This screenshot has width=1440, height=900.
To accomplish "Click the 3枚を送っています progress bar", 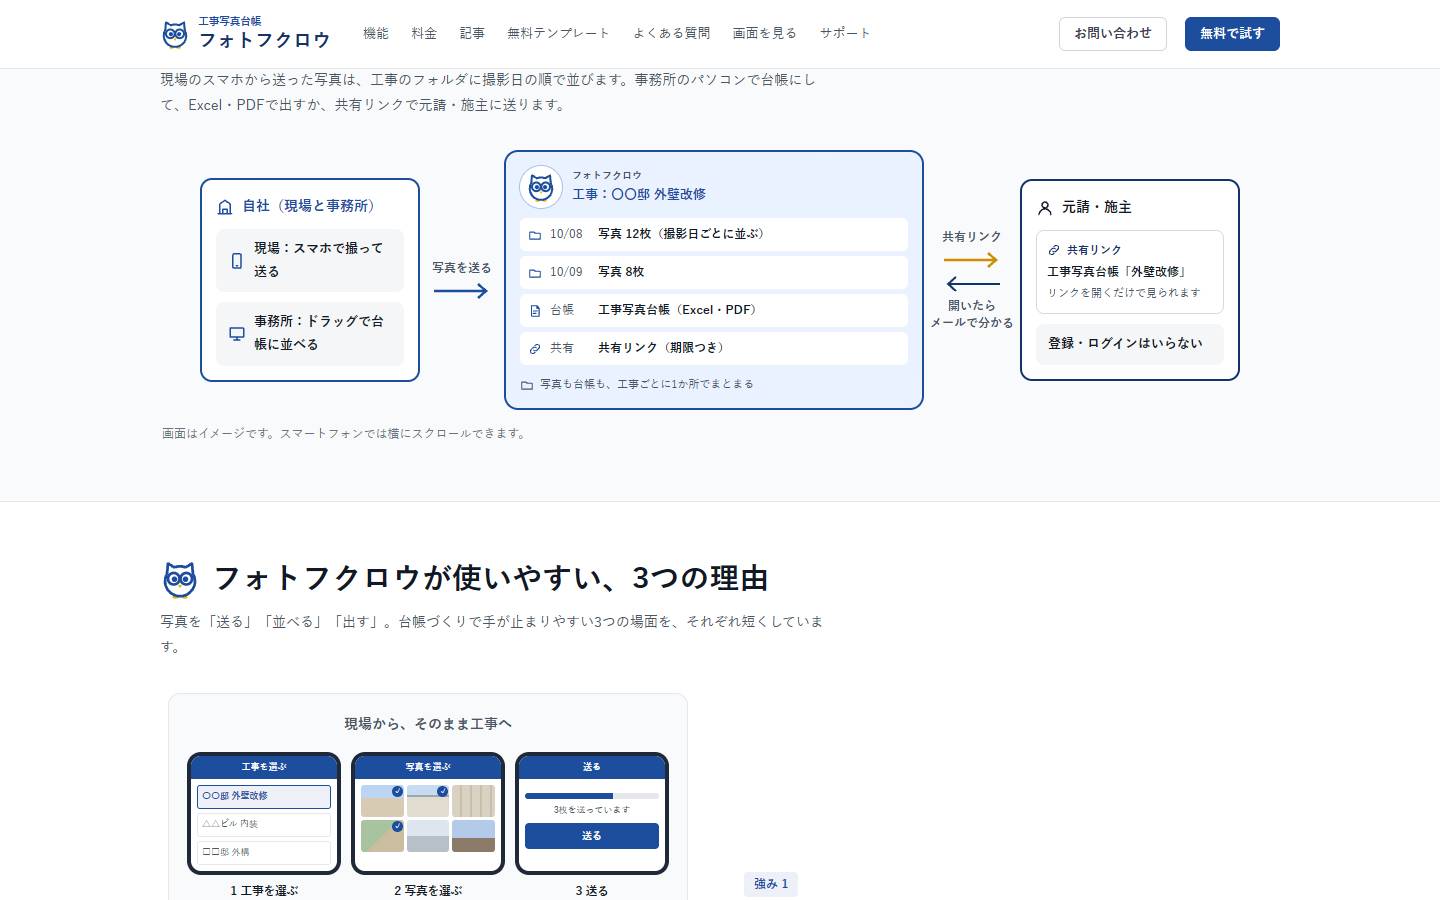I will [592, 796].
